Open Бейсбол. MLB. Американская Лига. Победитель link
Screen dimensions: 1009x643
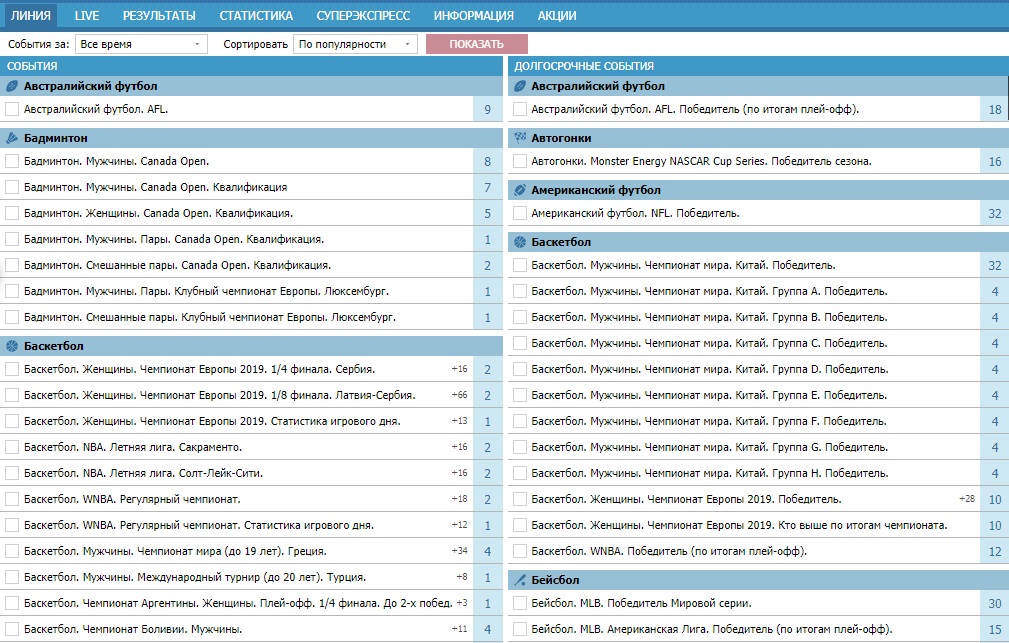click(x=712, y=629)
